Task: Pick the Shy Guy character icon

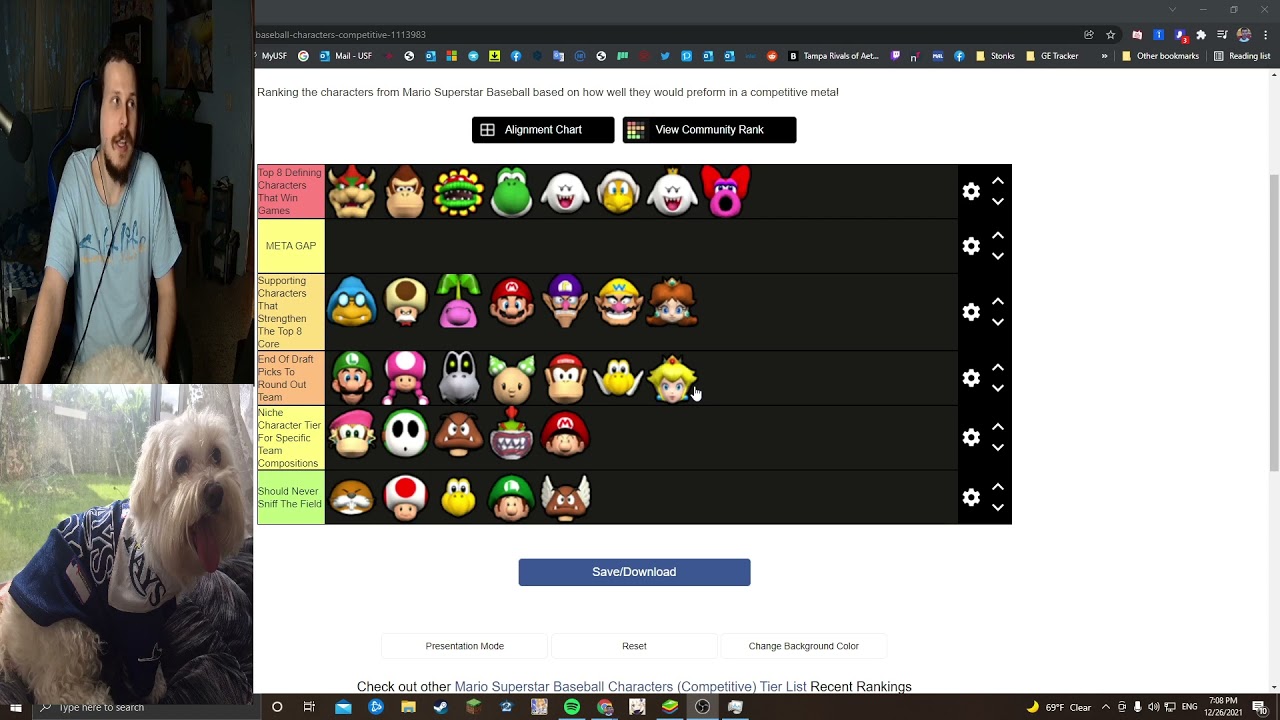Action: pyautogui.click(x=405, y=435)
